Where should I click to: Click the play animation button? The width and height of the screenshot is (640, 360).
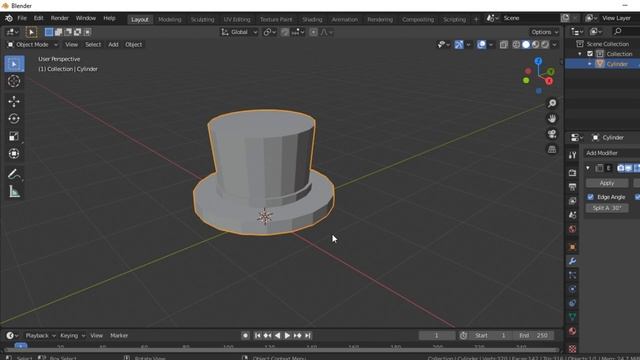pos(287,336)
